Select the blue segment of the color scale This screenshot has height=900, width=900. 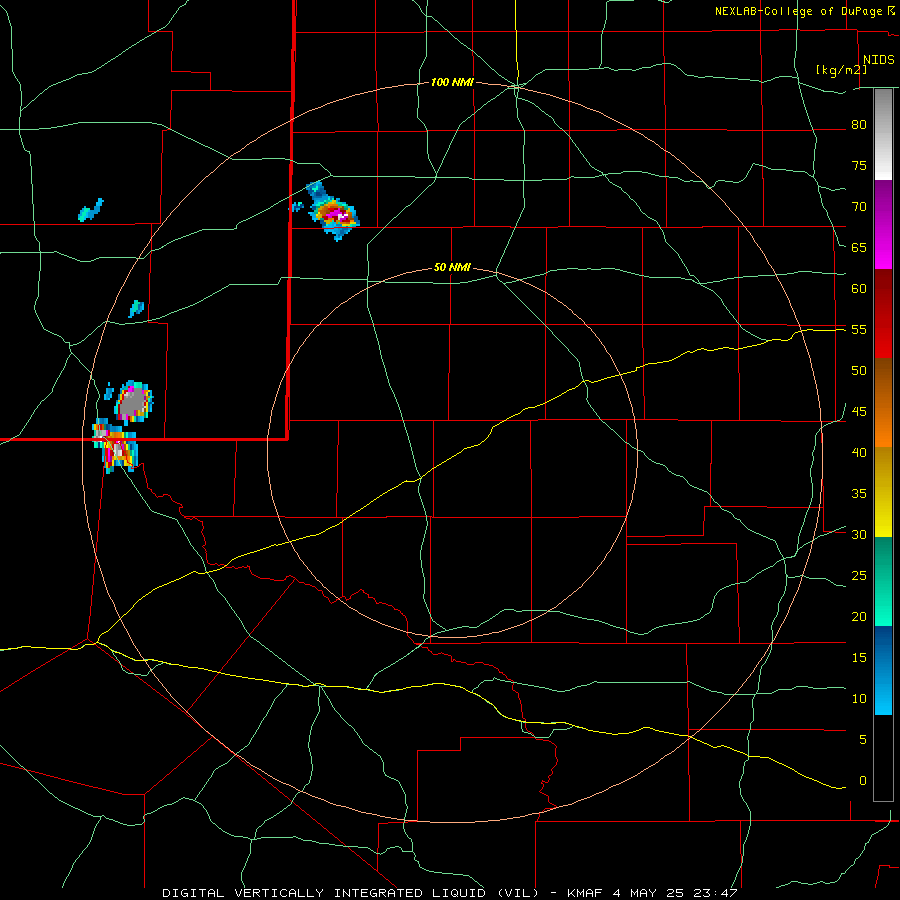coord(883,670)
